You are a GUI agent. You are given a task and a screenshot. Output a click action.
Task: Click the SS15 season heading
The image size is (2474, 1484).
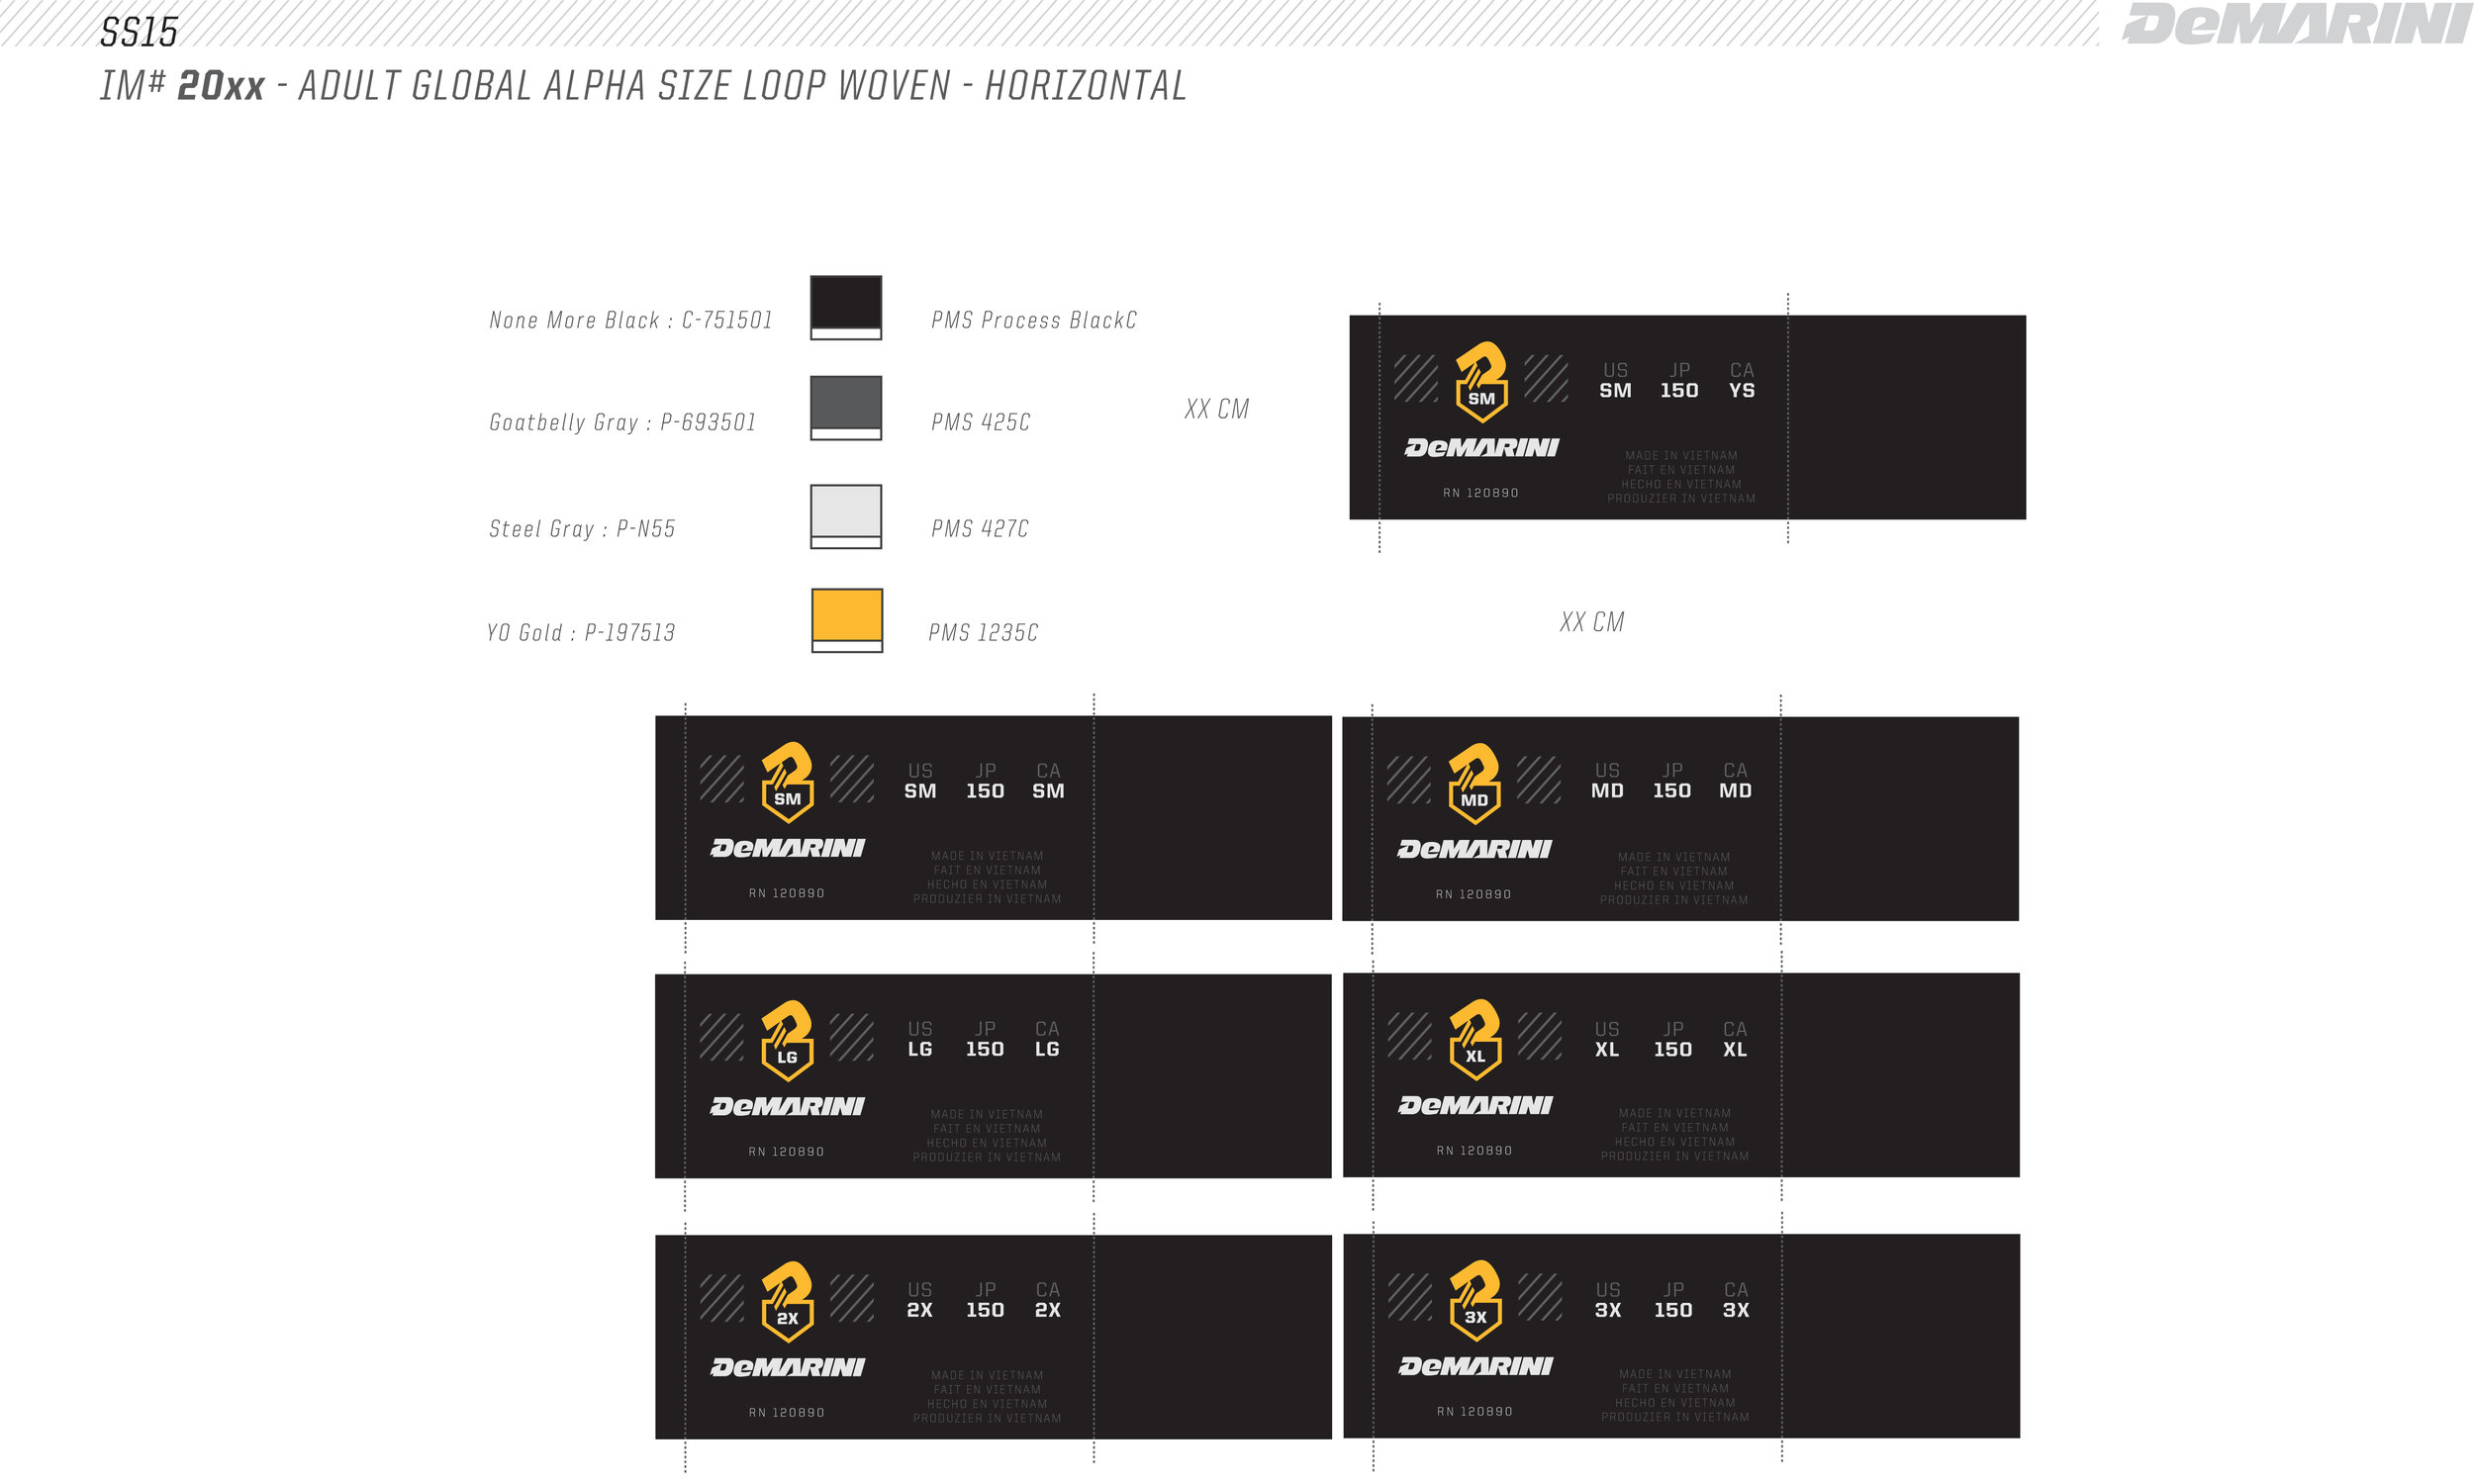[138, 33]
